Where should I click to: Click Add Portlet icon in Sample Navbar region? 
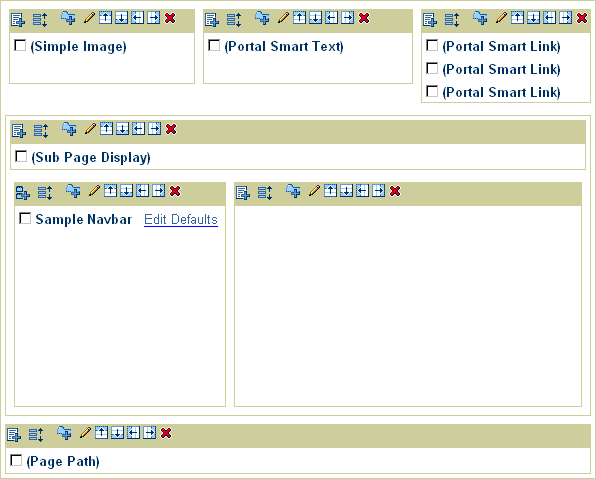23,192
